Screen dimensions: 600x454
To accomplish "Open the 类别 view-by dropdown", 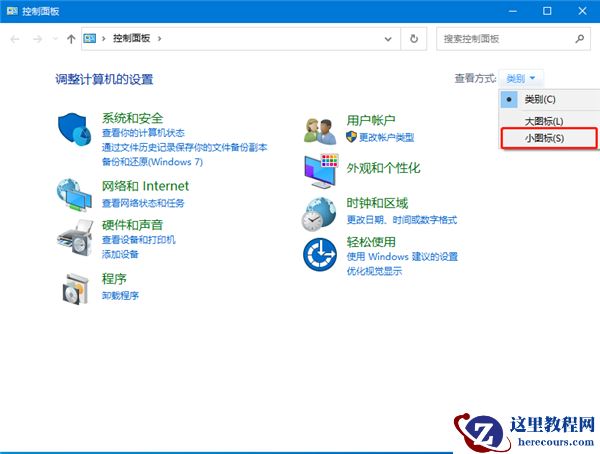I will [x=520, y=78].
